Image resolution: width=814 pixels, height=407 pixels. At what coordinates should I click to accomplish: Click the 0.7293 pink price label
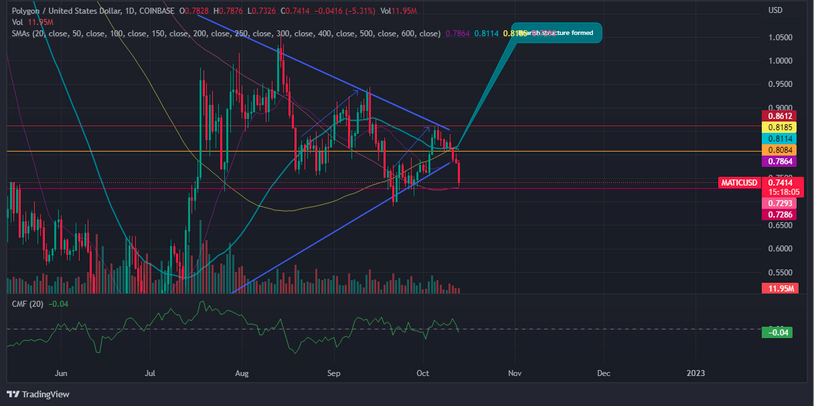tap(777, 204)
